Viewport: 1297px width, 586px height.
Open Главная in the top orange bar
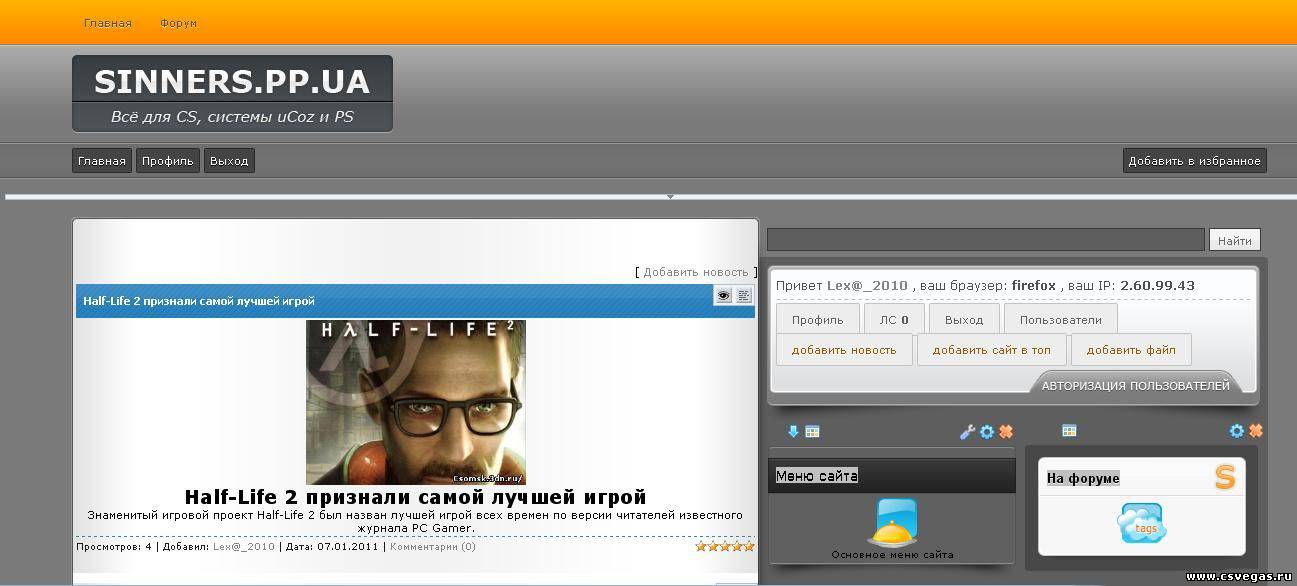108,23
